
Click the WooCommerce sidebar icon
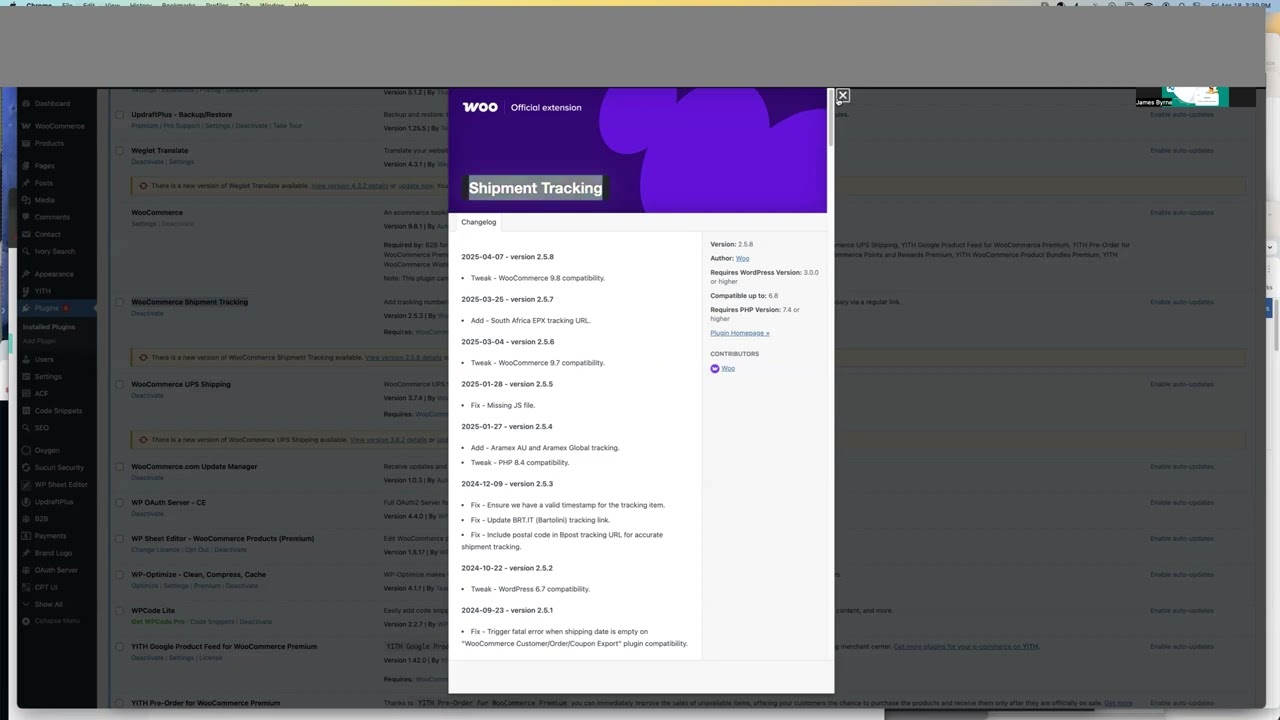tap(25, 126)
